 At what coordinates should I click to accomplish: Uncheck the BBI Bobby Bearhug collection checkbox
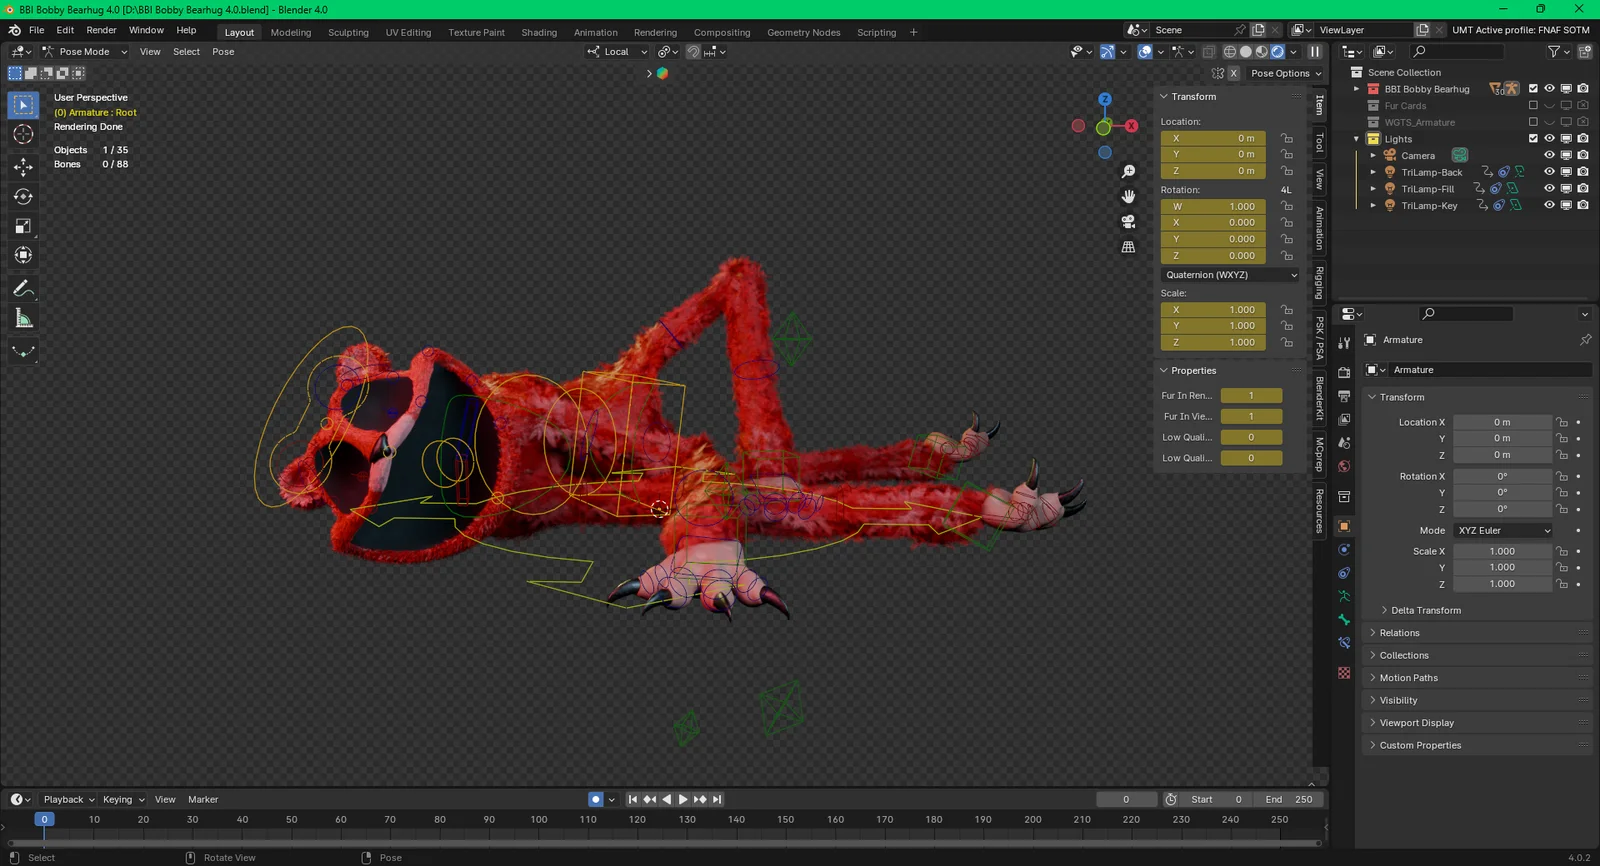(1533, 89)
